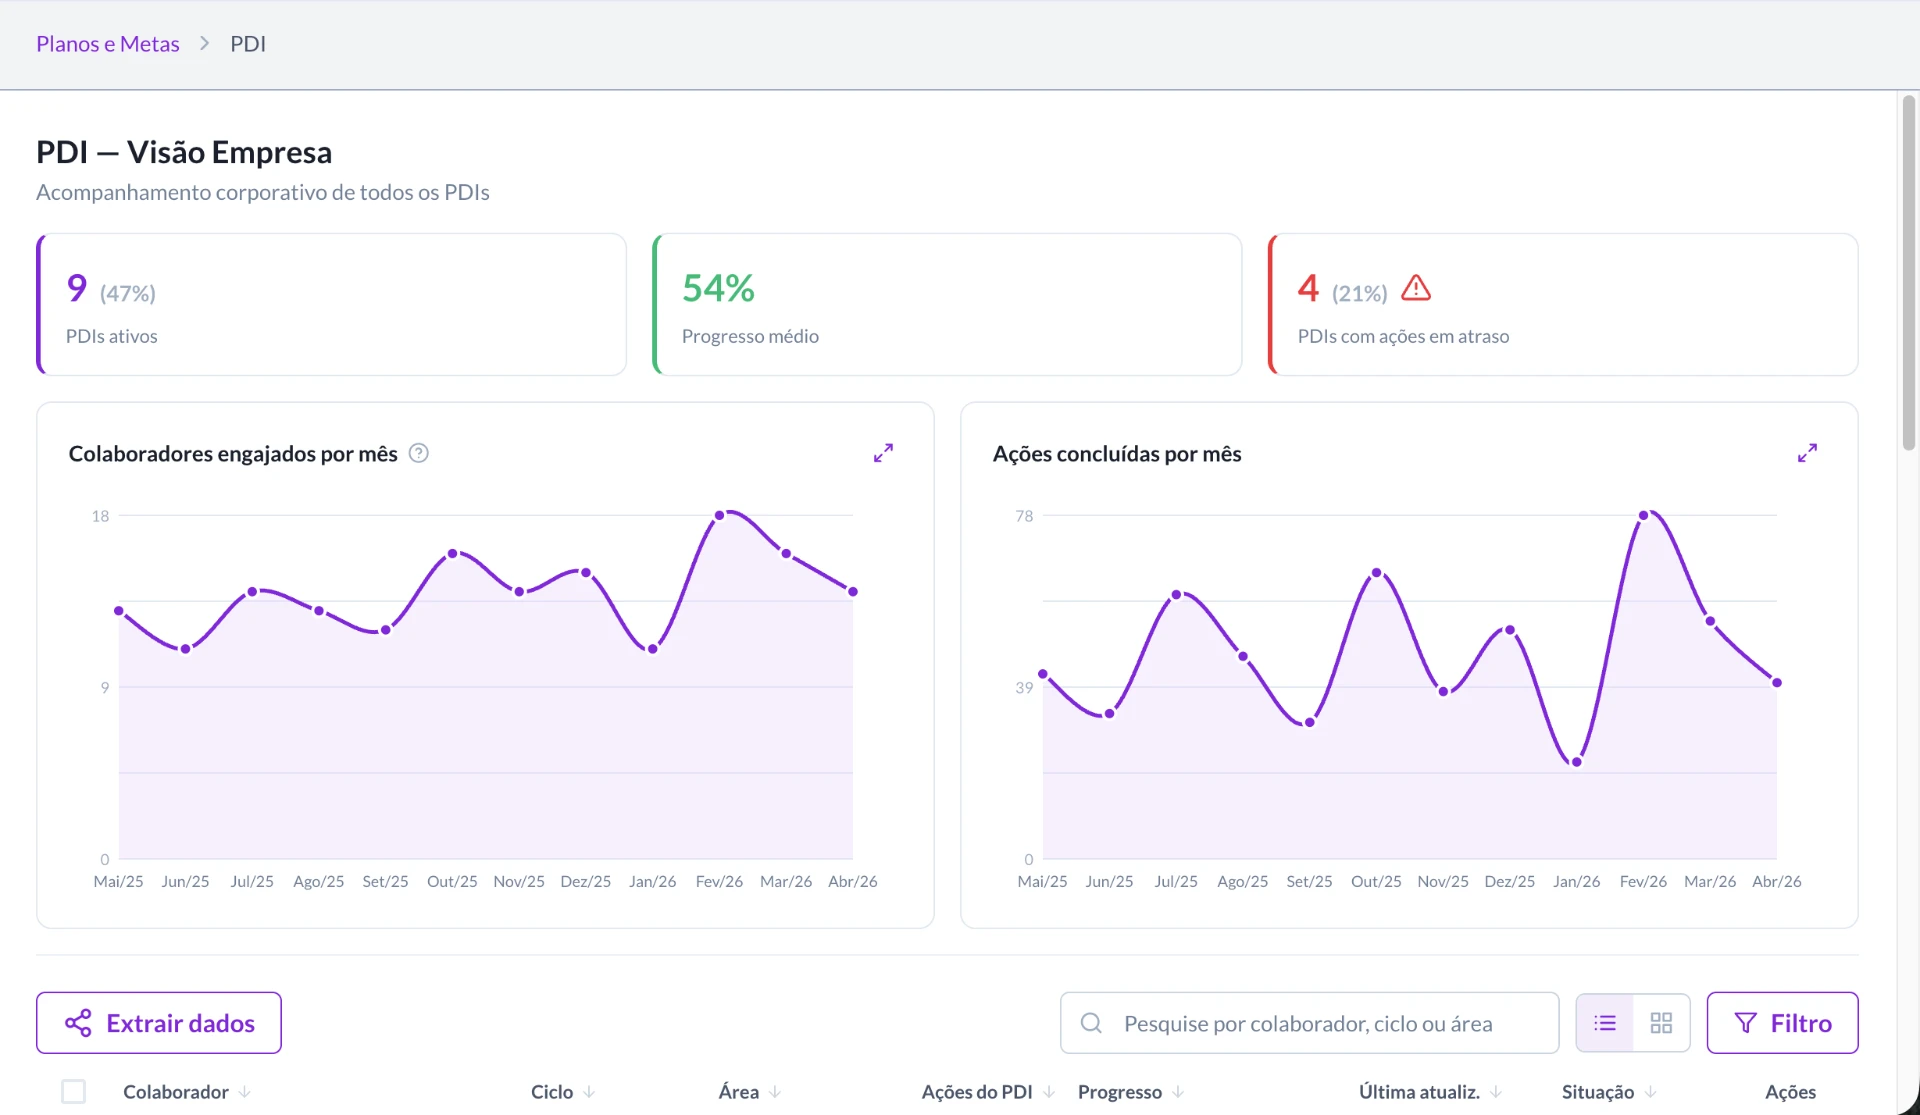
Task: Expand the Ações concluídas por mês chart
Action: tap(1807, 453)
